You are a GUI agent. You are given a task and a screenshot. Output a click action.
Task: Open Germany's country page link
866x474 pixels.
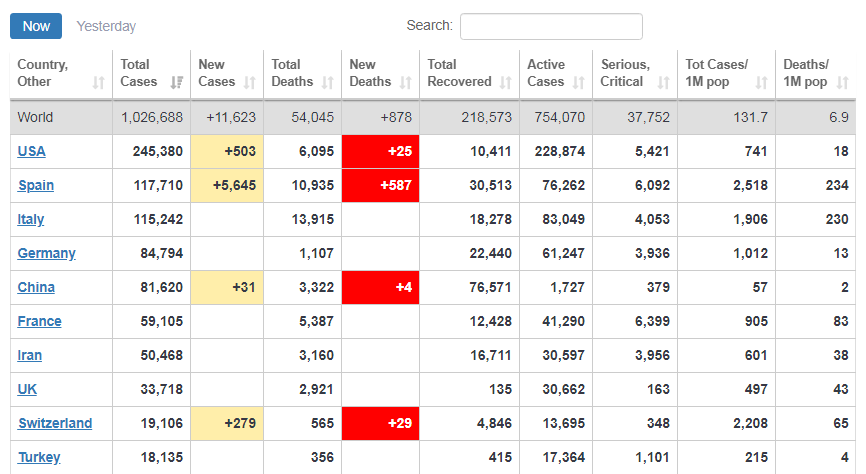coord(46,253)
